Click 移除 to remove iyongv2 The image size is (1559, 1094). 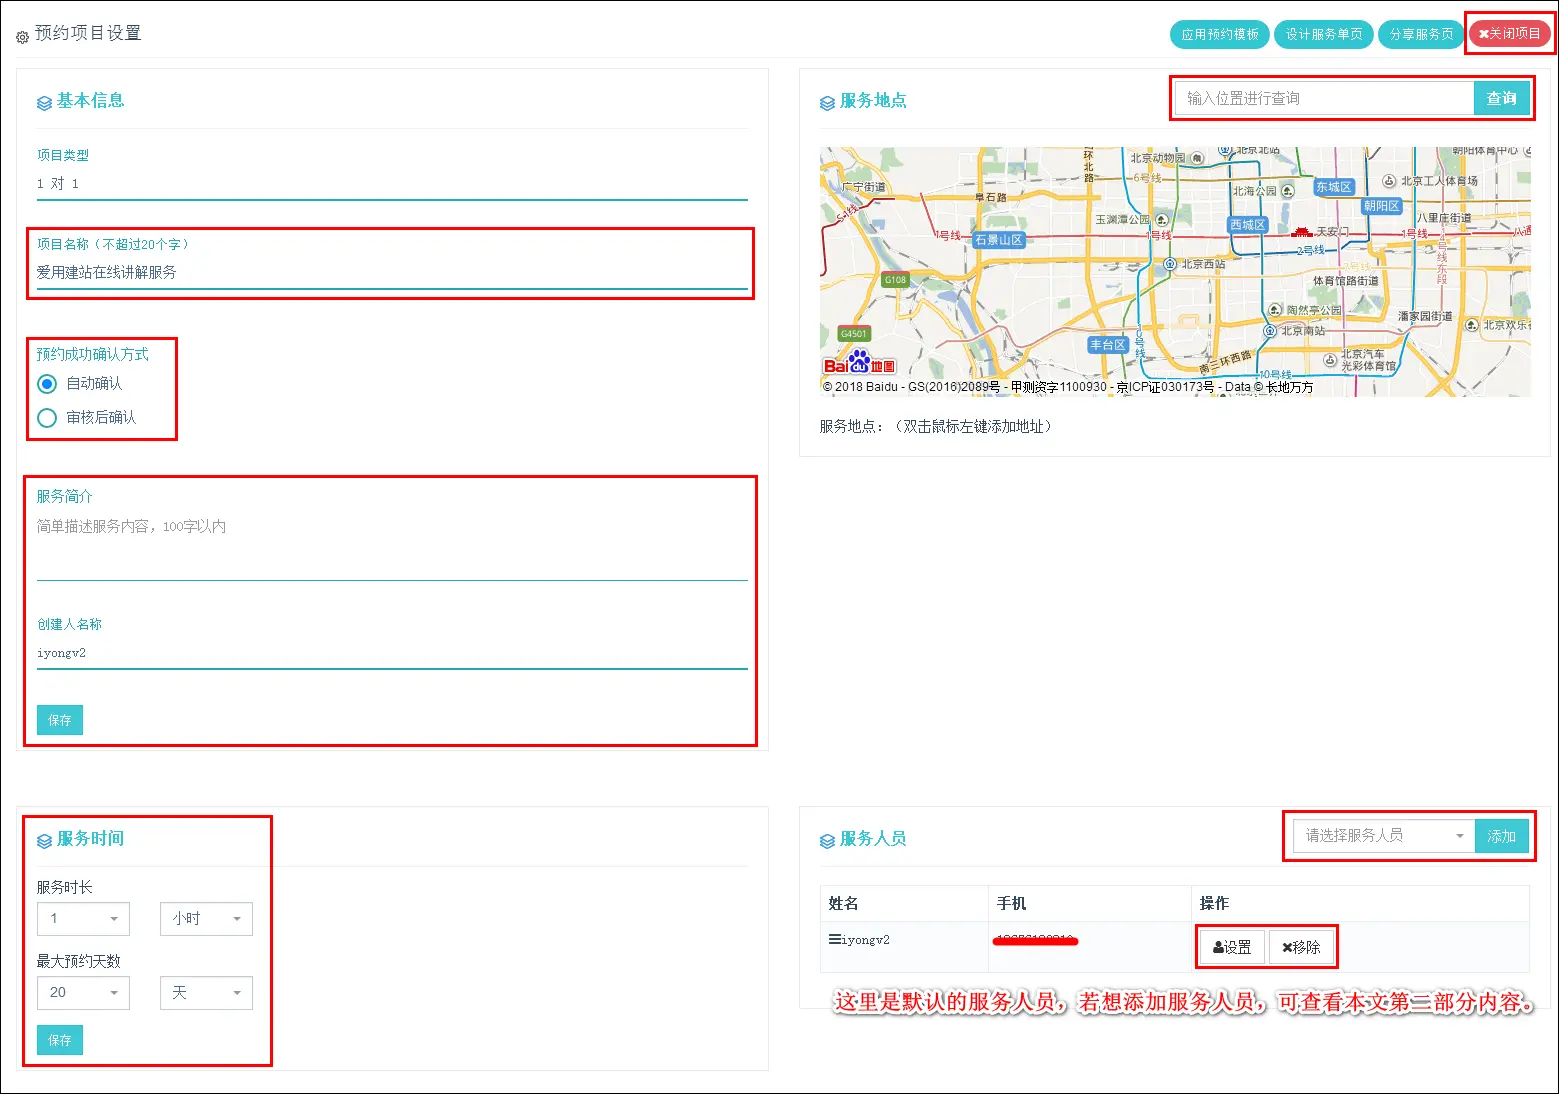pos(1301,947)
